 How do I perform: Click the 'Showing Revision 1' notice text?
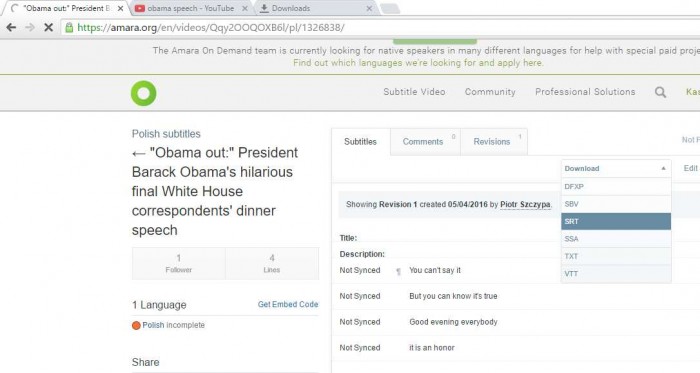[x=449, y=204]
